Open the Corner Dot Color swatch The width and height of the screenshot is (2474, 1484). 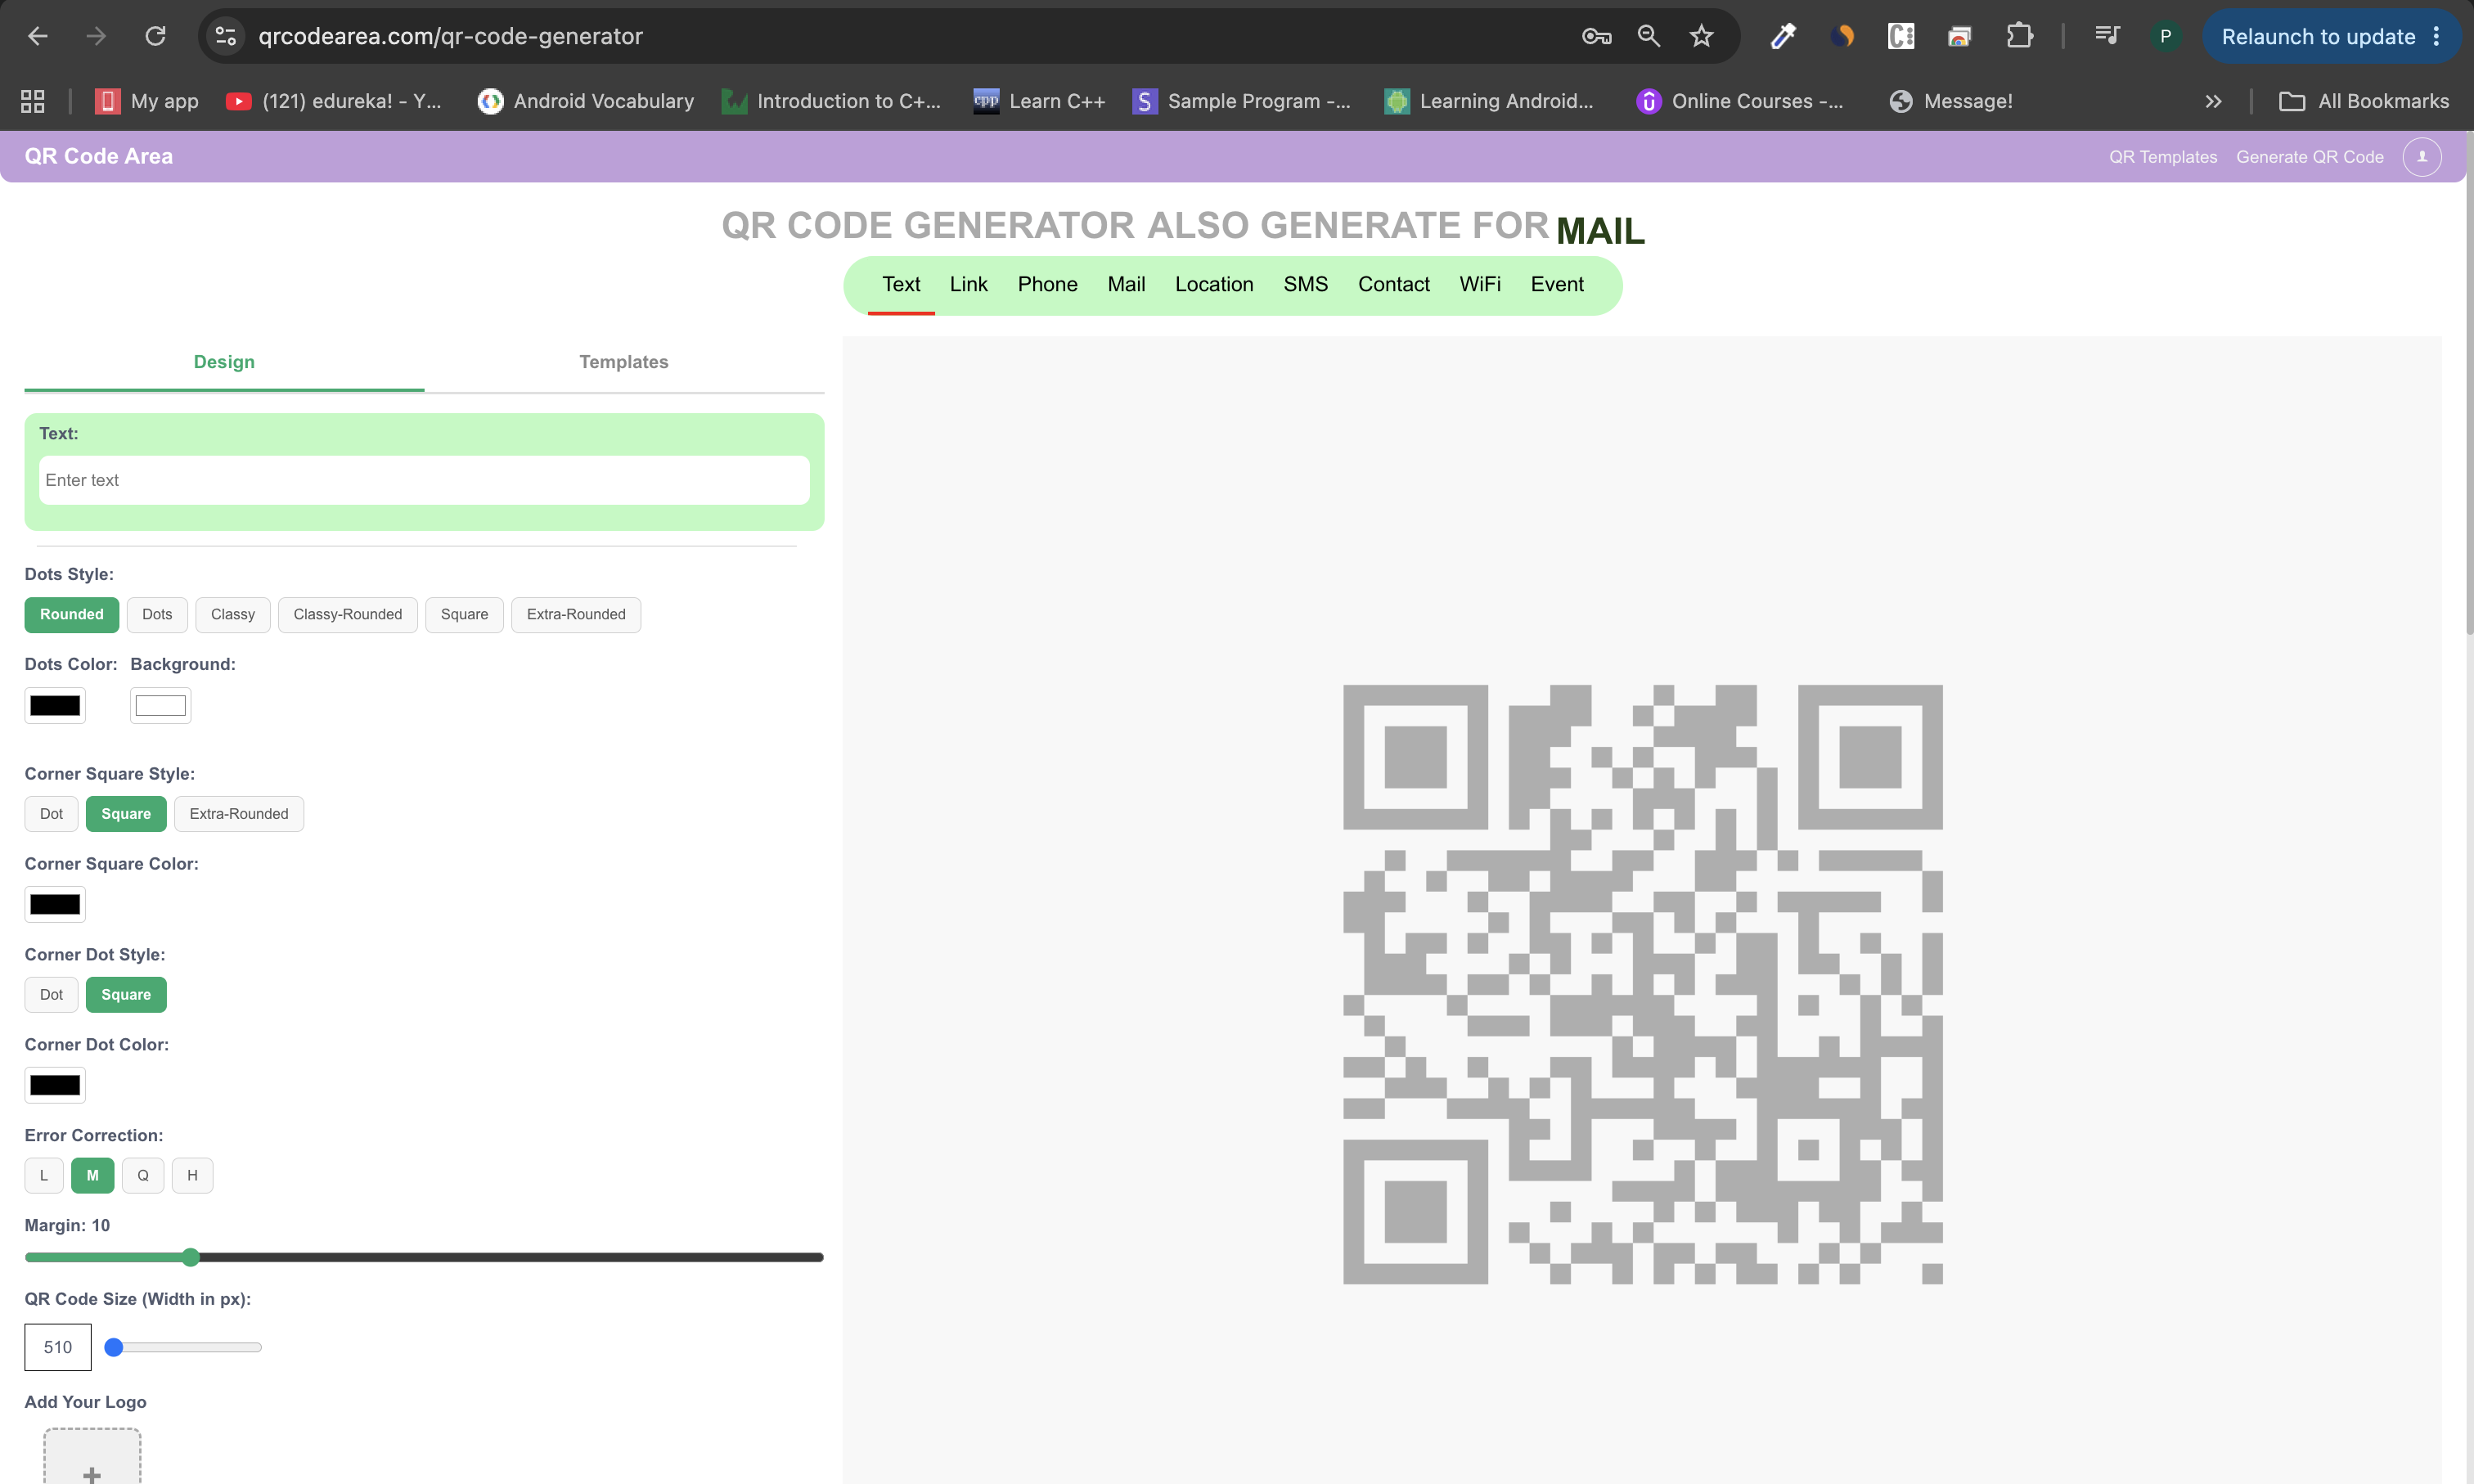point(55,1085)
